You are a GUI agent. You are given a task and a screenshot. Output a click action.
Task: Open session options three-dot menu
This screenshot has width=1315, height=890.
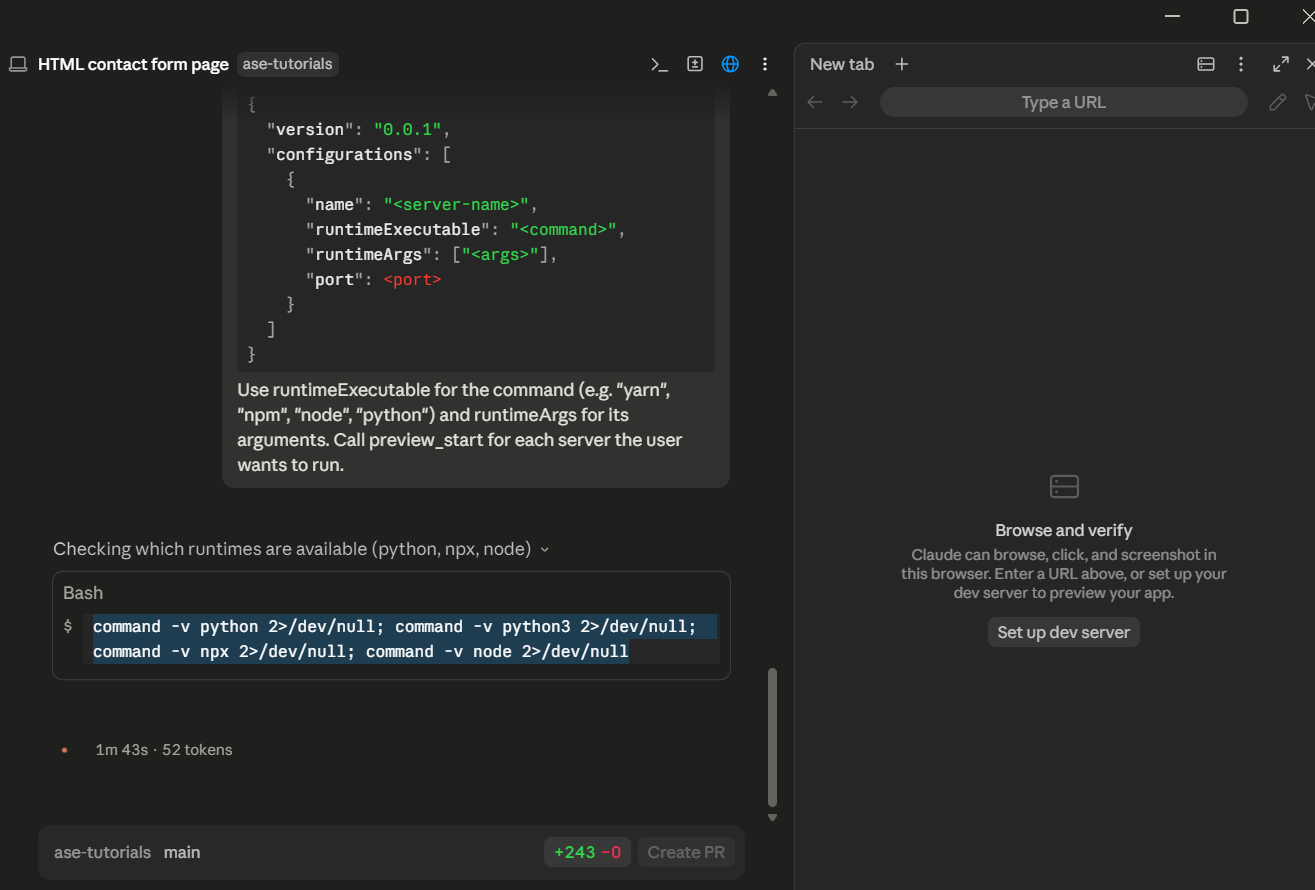point(765,64)
